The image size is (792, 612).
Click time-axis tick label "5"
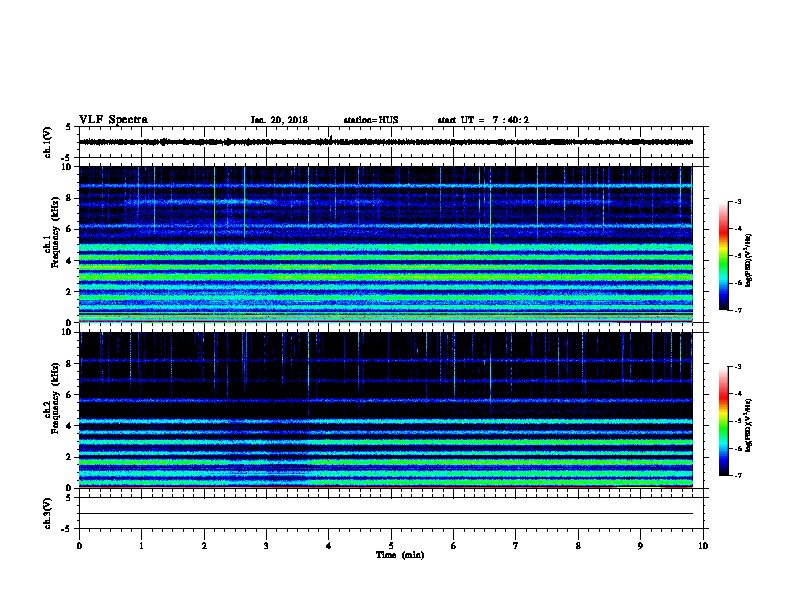[391, 546]
